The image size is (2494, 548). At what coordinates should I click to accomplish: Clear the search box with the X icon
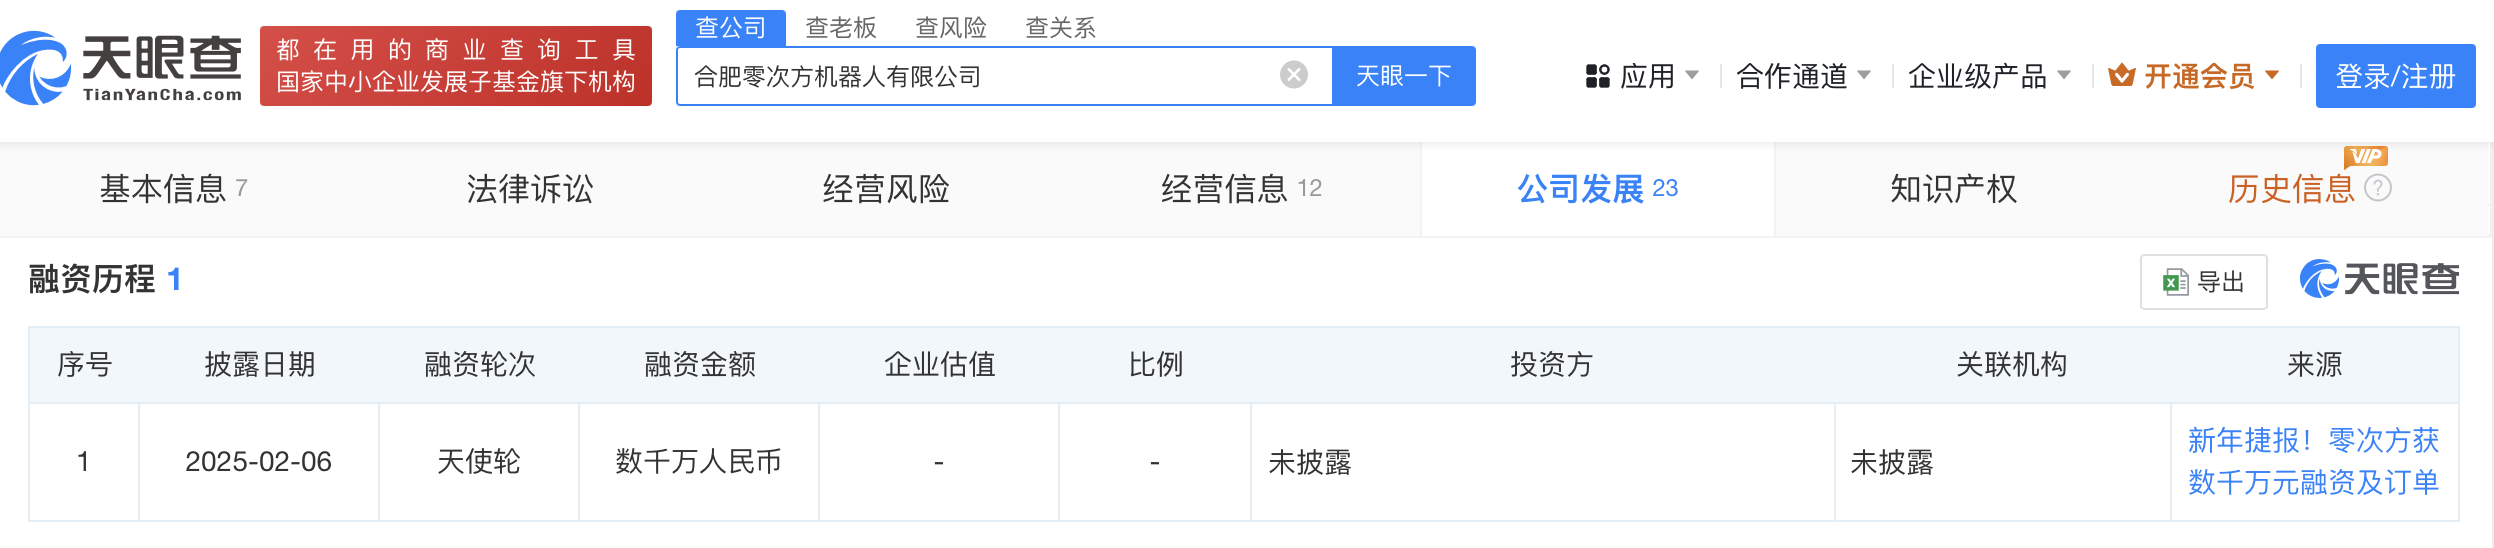point(1293,75)
